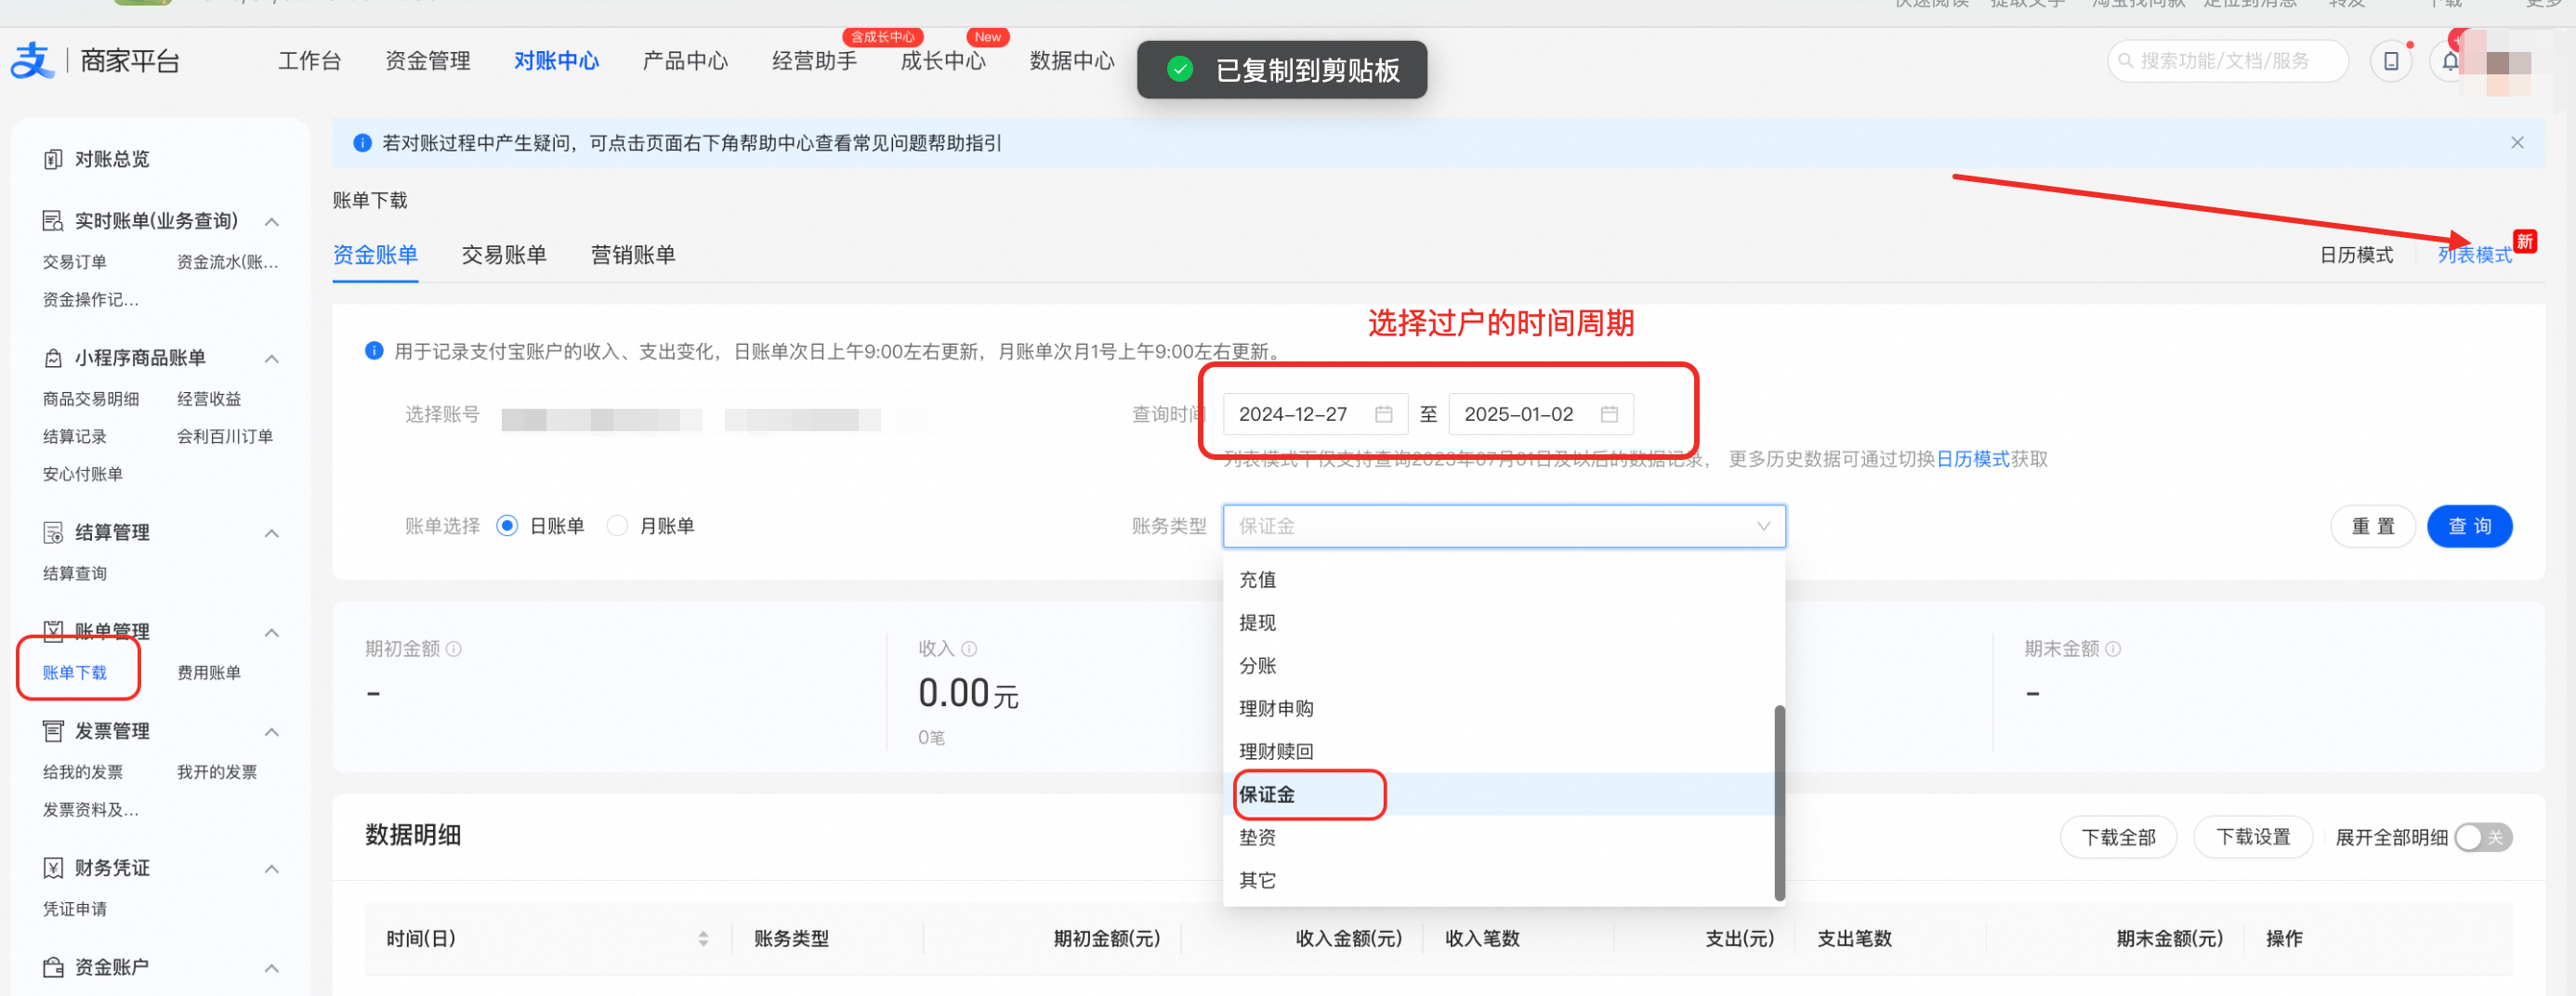Open 费用账单 in the sidebar

209,672
